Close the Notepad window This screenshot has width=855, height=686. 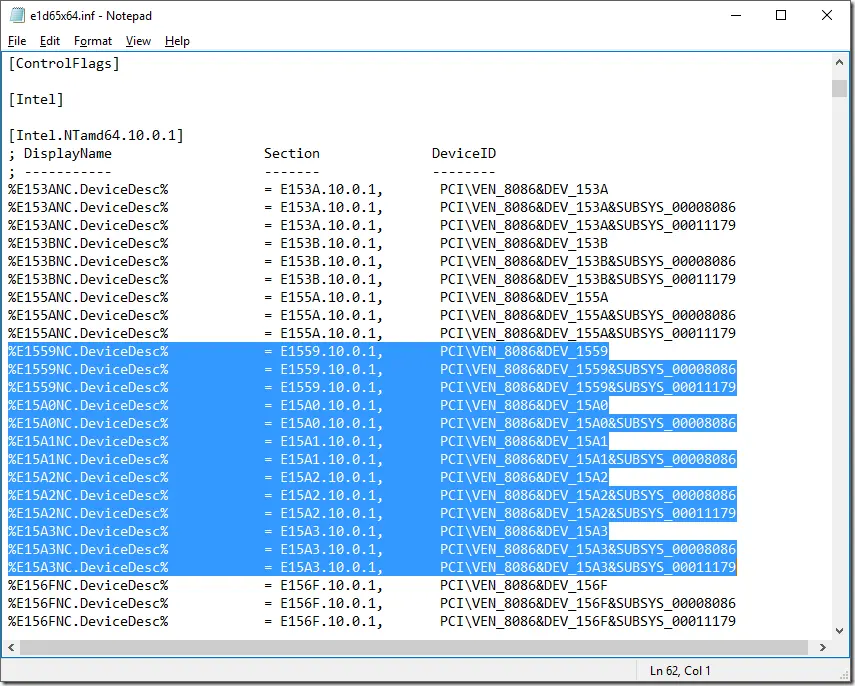[827, 15]
